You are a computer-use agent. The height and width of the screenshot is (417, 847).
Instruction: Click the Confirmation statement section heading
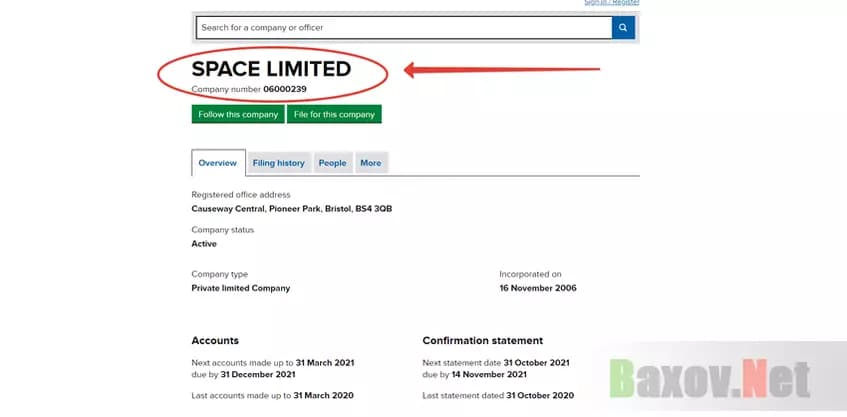(482, 340)
